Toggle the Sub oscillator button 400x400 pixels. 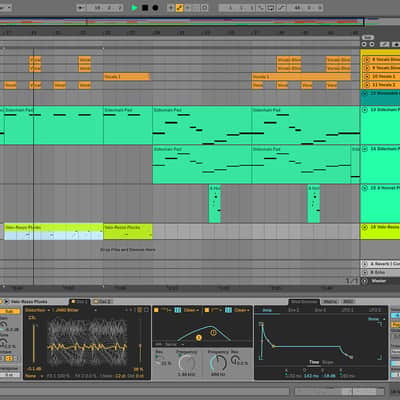coord(9,311)
